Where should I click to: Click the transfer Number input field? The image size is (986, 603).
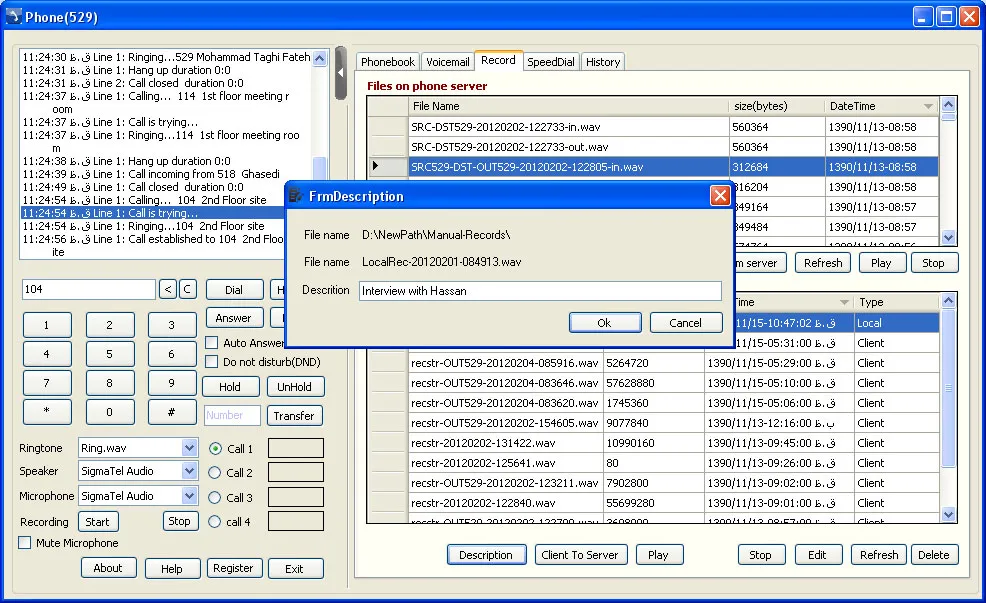tap(233, 416)
